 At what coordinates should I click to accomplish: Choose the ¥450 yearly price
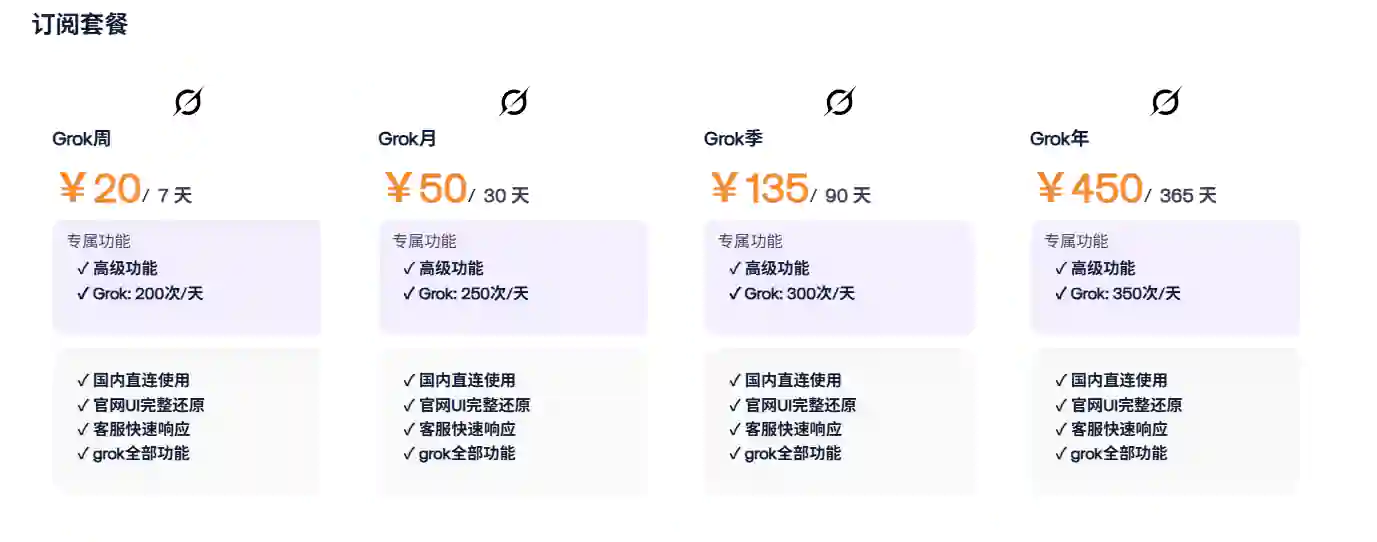(x=1090, y=188)
